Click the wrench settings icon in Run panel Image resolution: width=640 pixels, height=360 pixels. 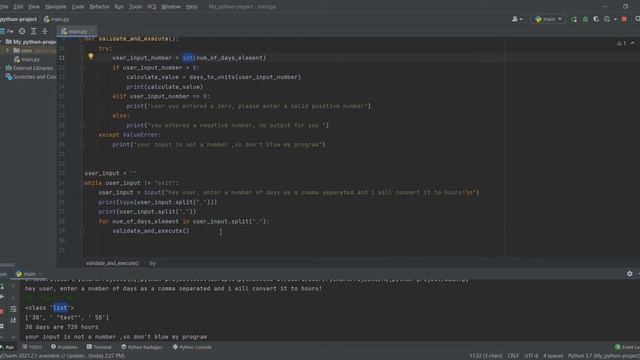pos(2,297)
